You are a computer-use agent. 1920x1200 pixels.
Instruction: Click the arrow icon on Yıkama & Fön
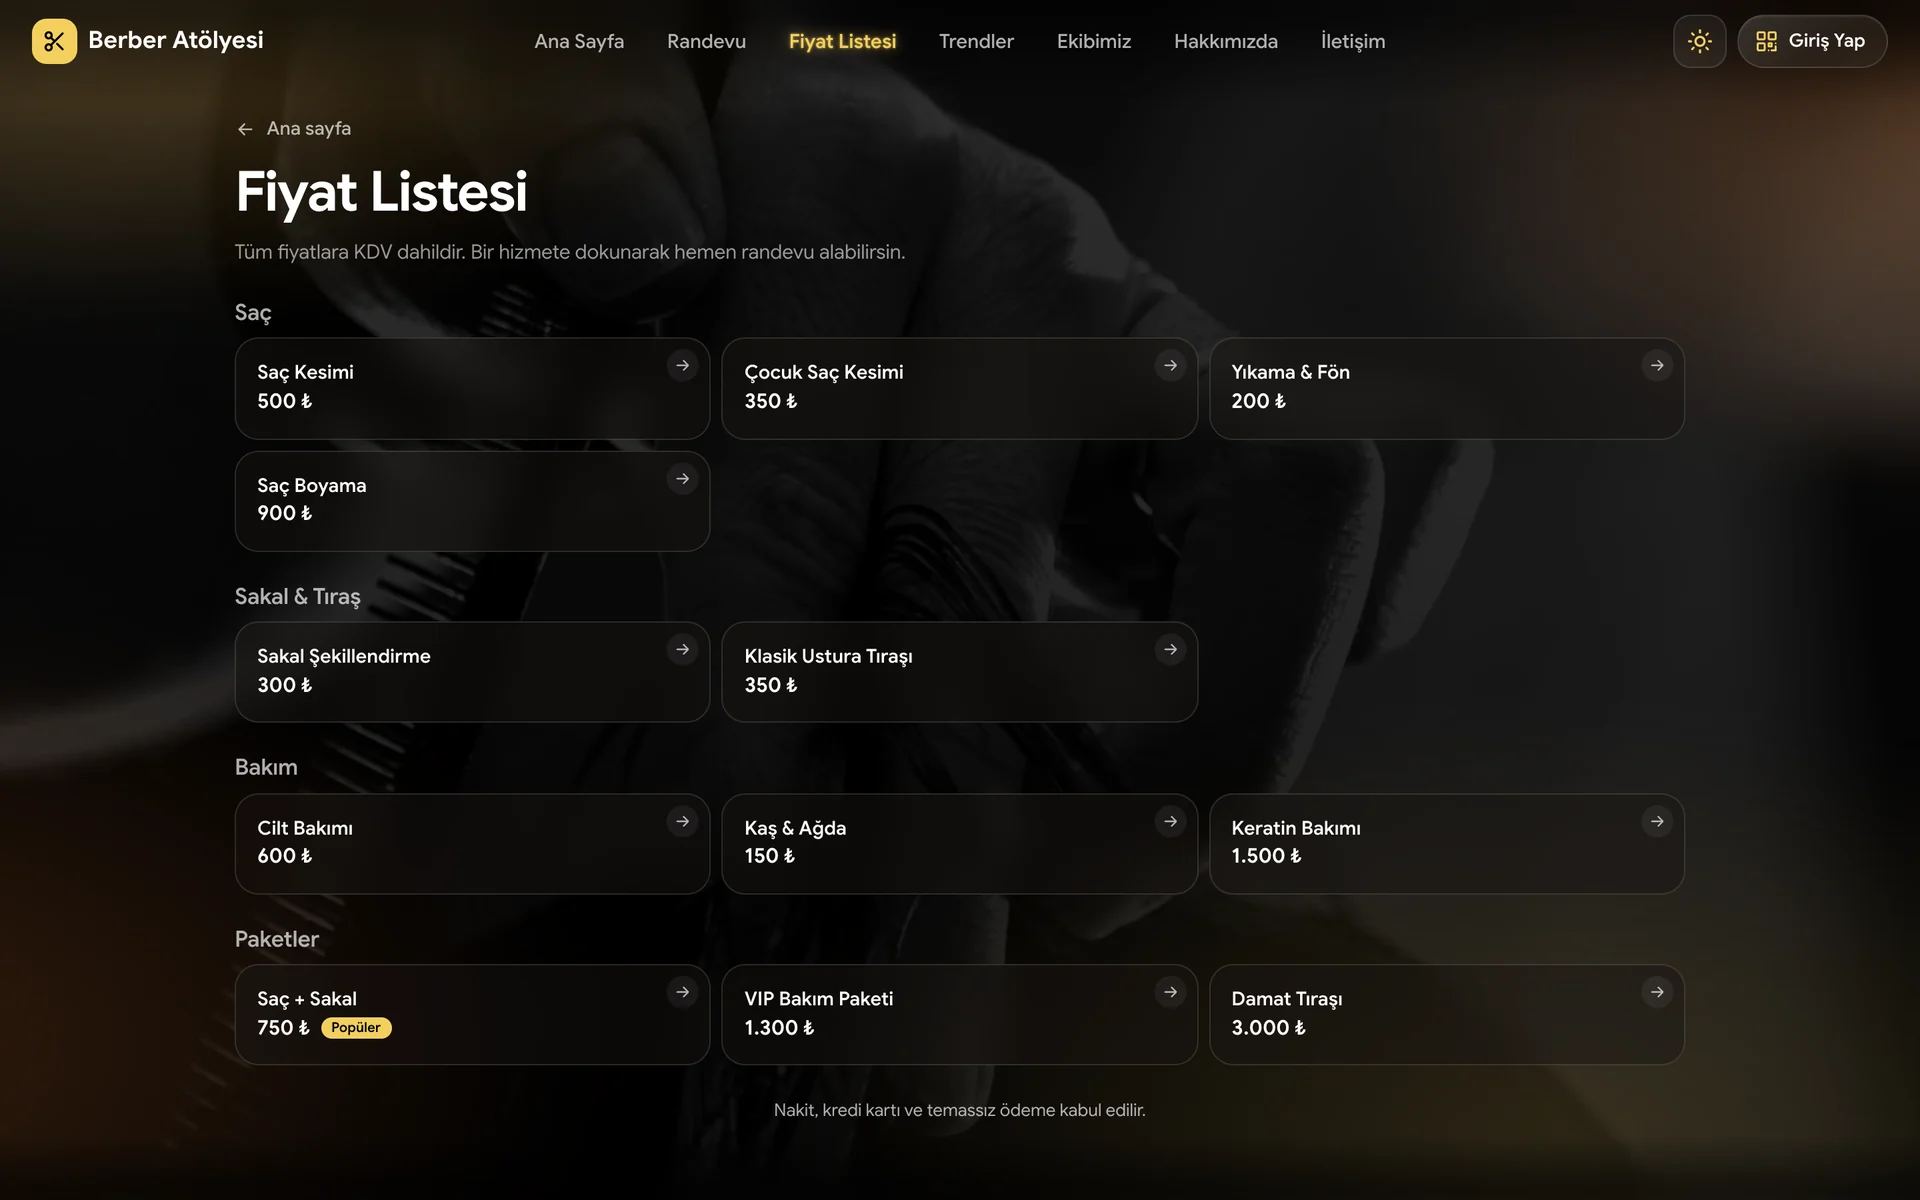coord(1657,366)
